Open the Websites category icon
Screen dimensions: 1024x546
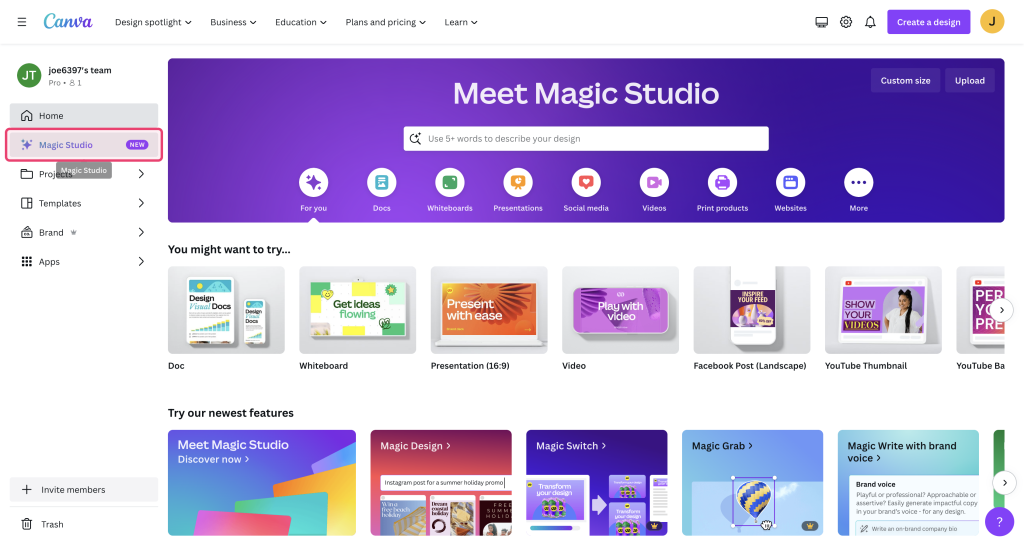click(790, 183)
